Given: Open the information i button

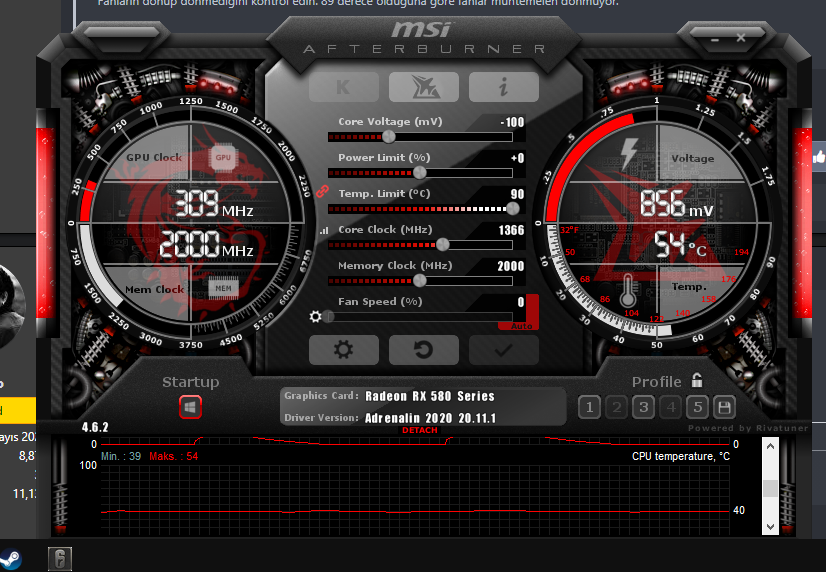Looking at the screenshot, I should click(x=504, y=86).
